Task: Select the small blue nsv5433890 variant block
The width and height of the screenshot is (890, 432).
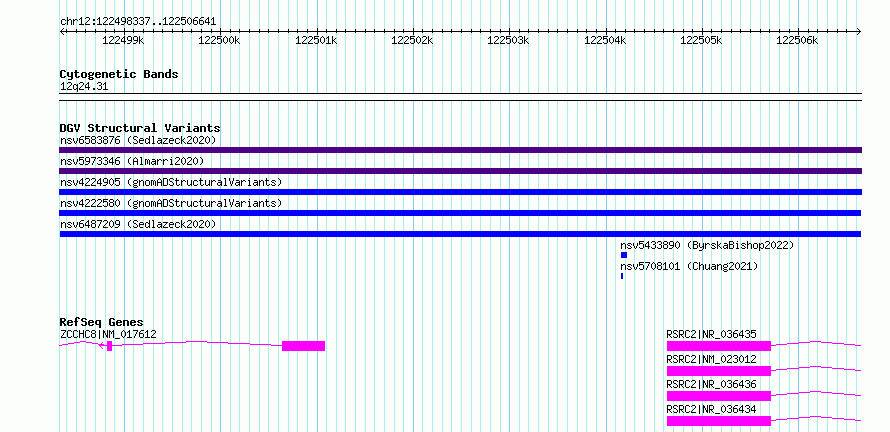Action: pyautogui.click(x=624, y=255)
